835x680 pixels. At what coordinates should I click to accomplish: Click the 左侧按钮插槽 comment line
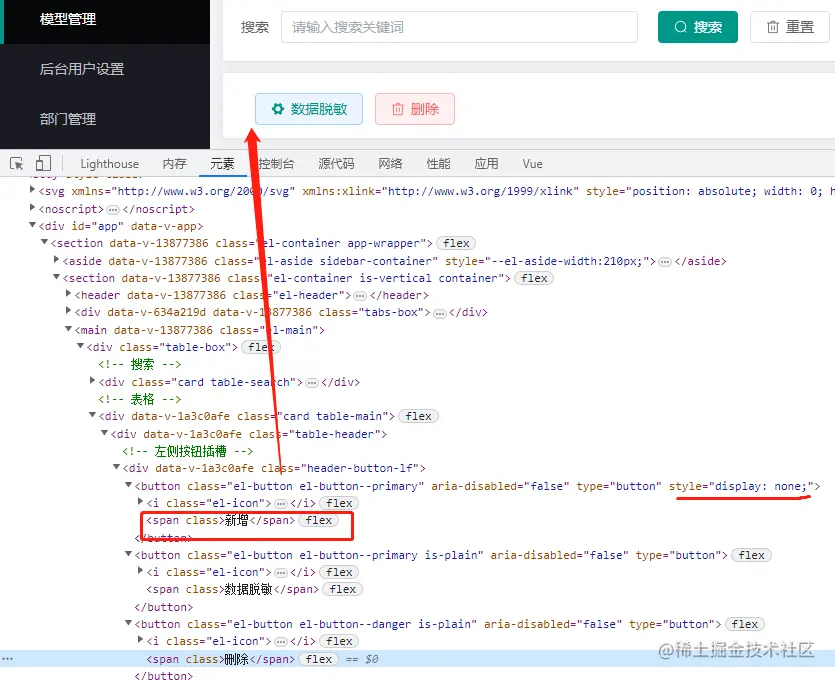pyautogui.click(x=187, y=452)
